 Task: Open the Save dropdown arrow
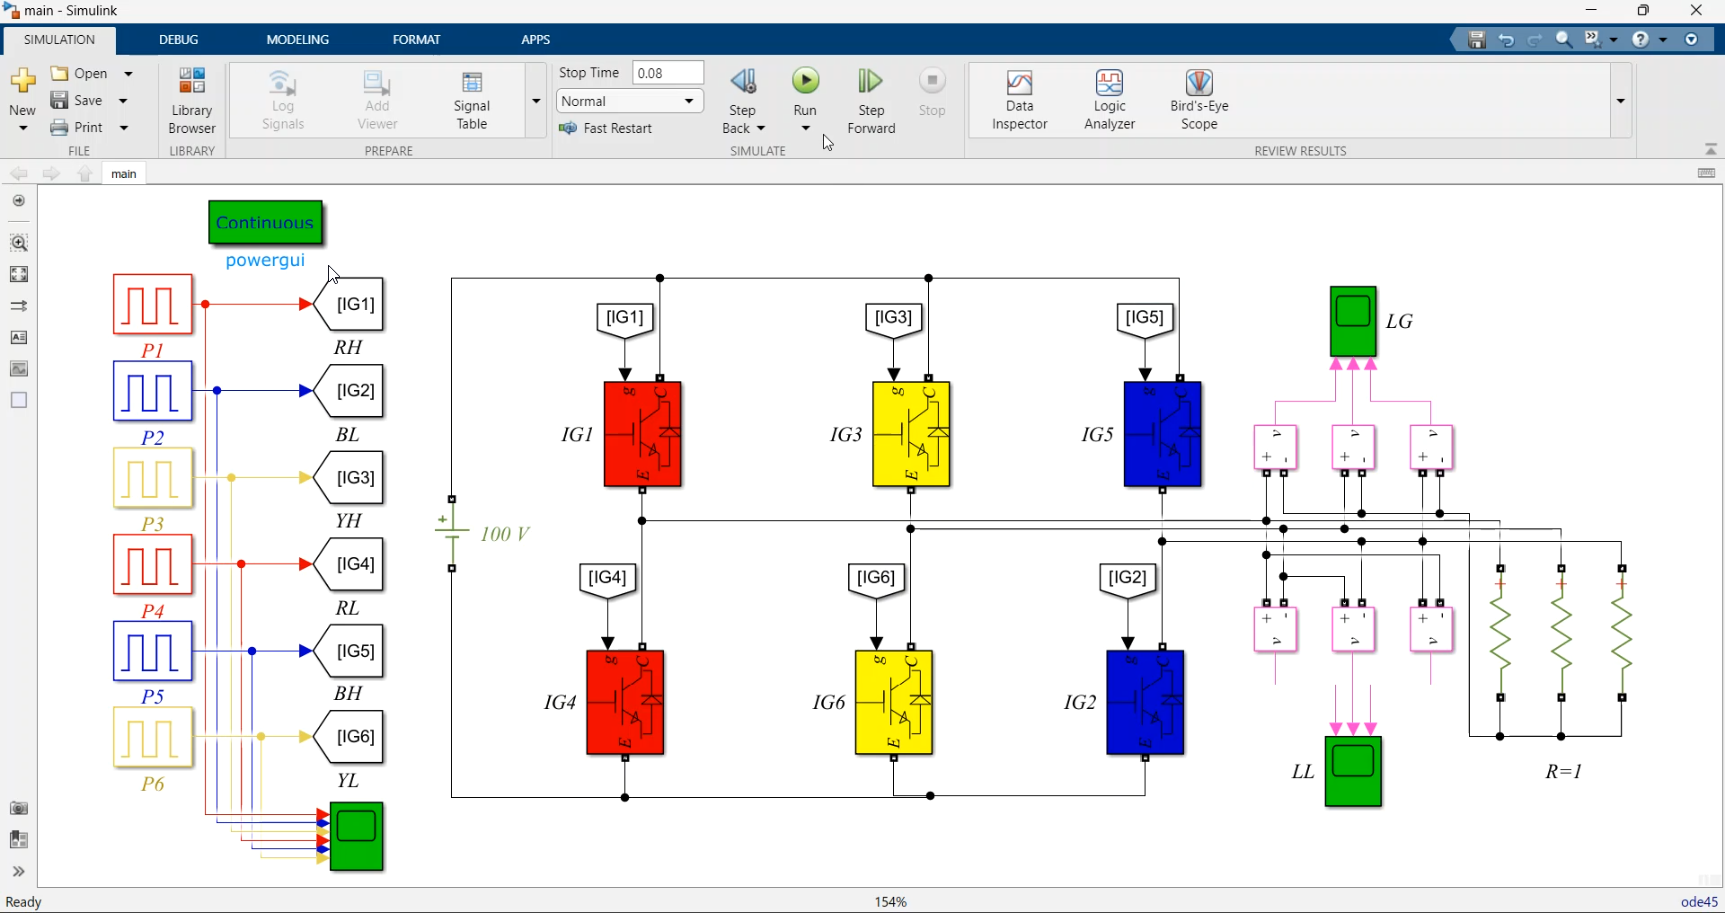click(x=123, y=101)
